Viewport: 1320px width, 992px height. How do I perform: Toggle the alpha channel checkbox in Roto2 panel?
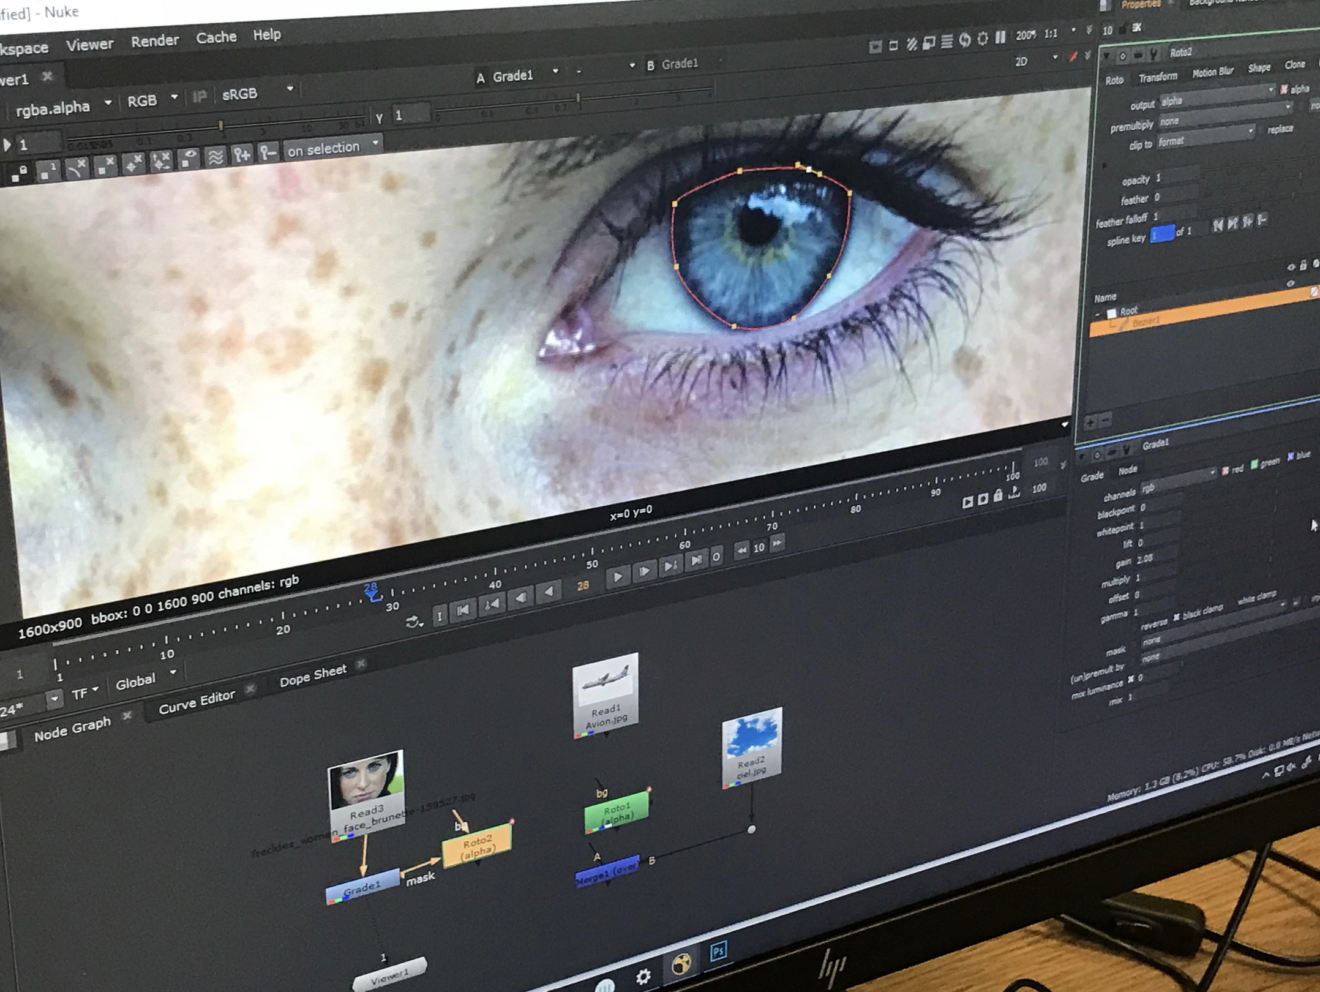coord(1284,90)
